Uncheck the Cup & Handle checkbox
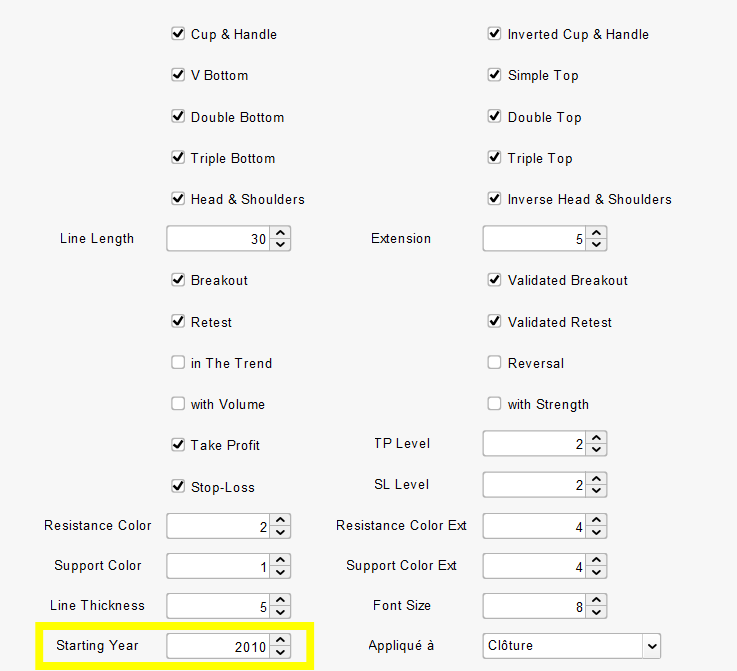This screenshot has height=671, width=737. click(178, 34)
